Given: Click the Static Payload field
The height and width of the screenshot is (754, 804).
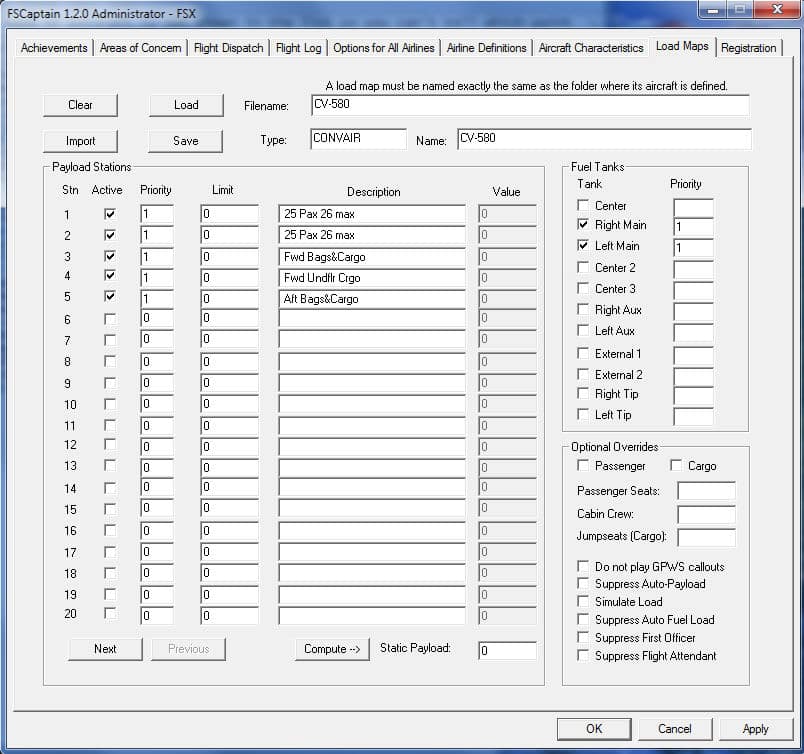Looking at the screenshot, I should click(507, 650).
